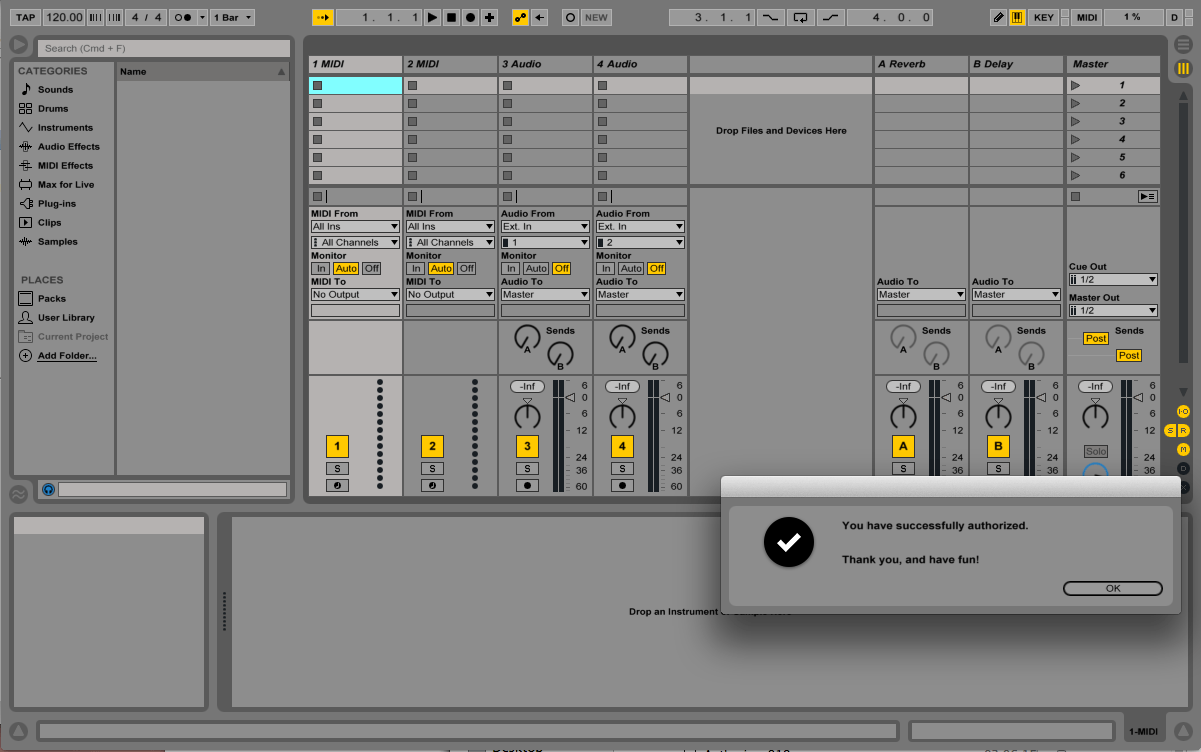Open the Master Out 1/2 dropdown
This screenshot has height=752, width=1201.
click(x=1113, y=311)
